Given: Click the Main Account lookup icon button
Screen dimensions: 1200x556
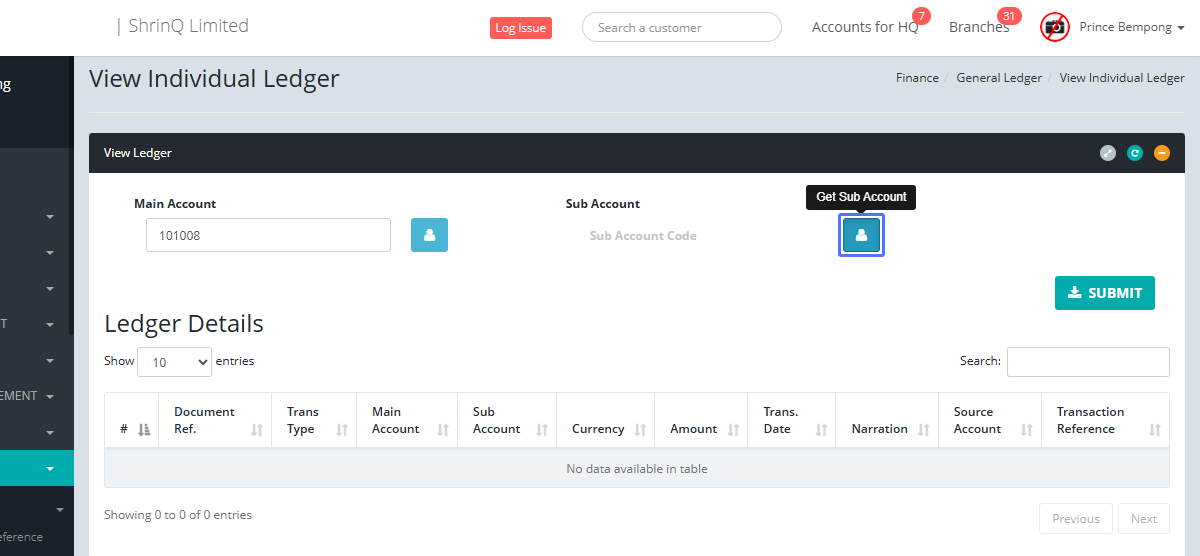Looking at the screenshot, I should tap(429, 235).
